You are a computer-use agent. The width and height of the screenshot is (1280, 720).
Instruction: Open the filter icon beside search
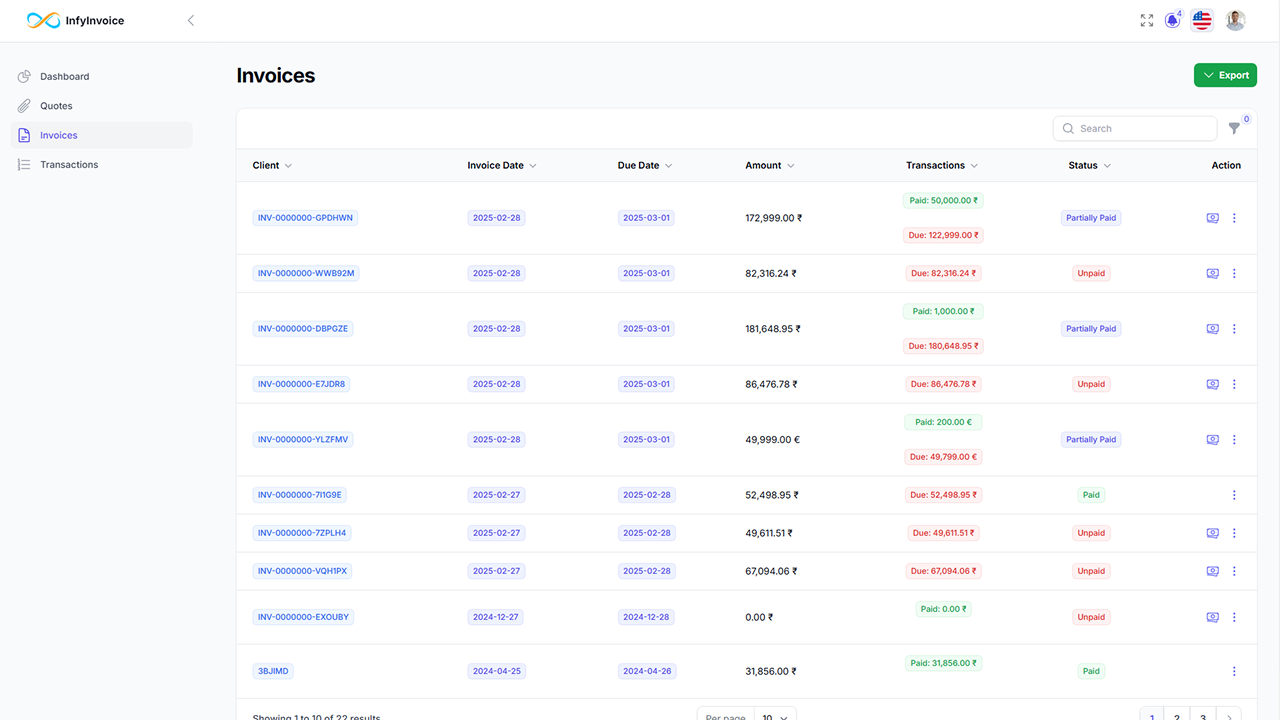tap(1234, 128)
